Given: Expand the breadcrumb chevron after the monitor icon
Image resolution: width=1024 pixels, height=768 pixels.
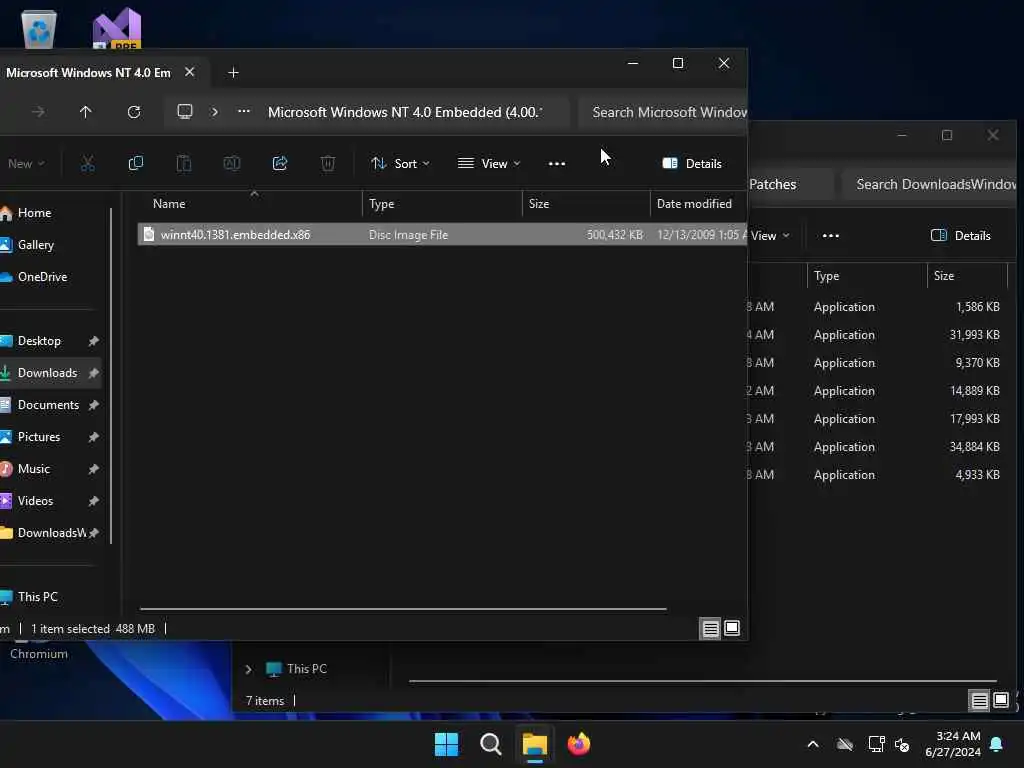Looking at the screenshot, I should (x=214, y=112).
